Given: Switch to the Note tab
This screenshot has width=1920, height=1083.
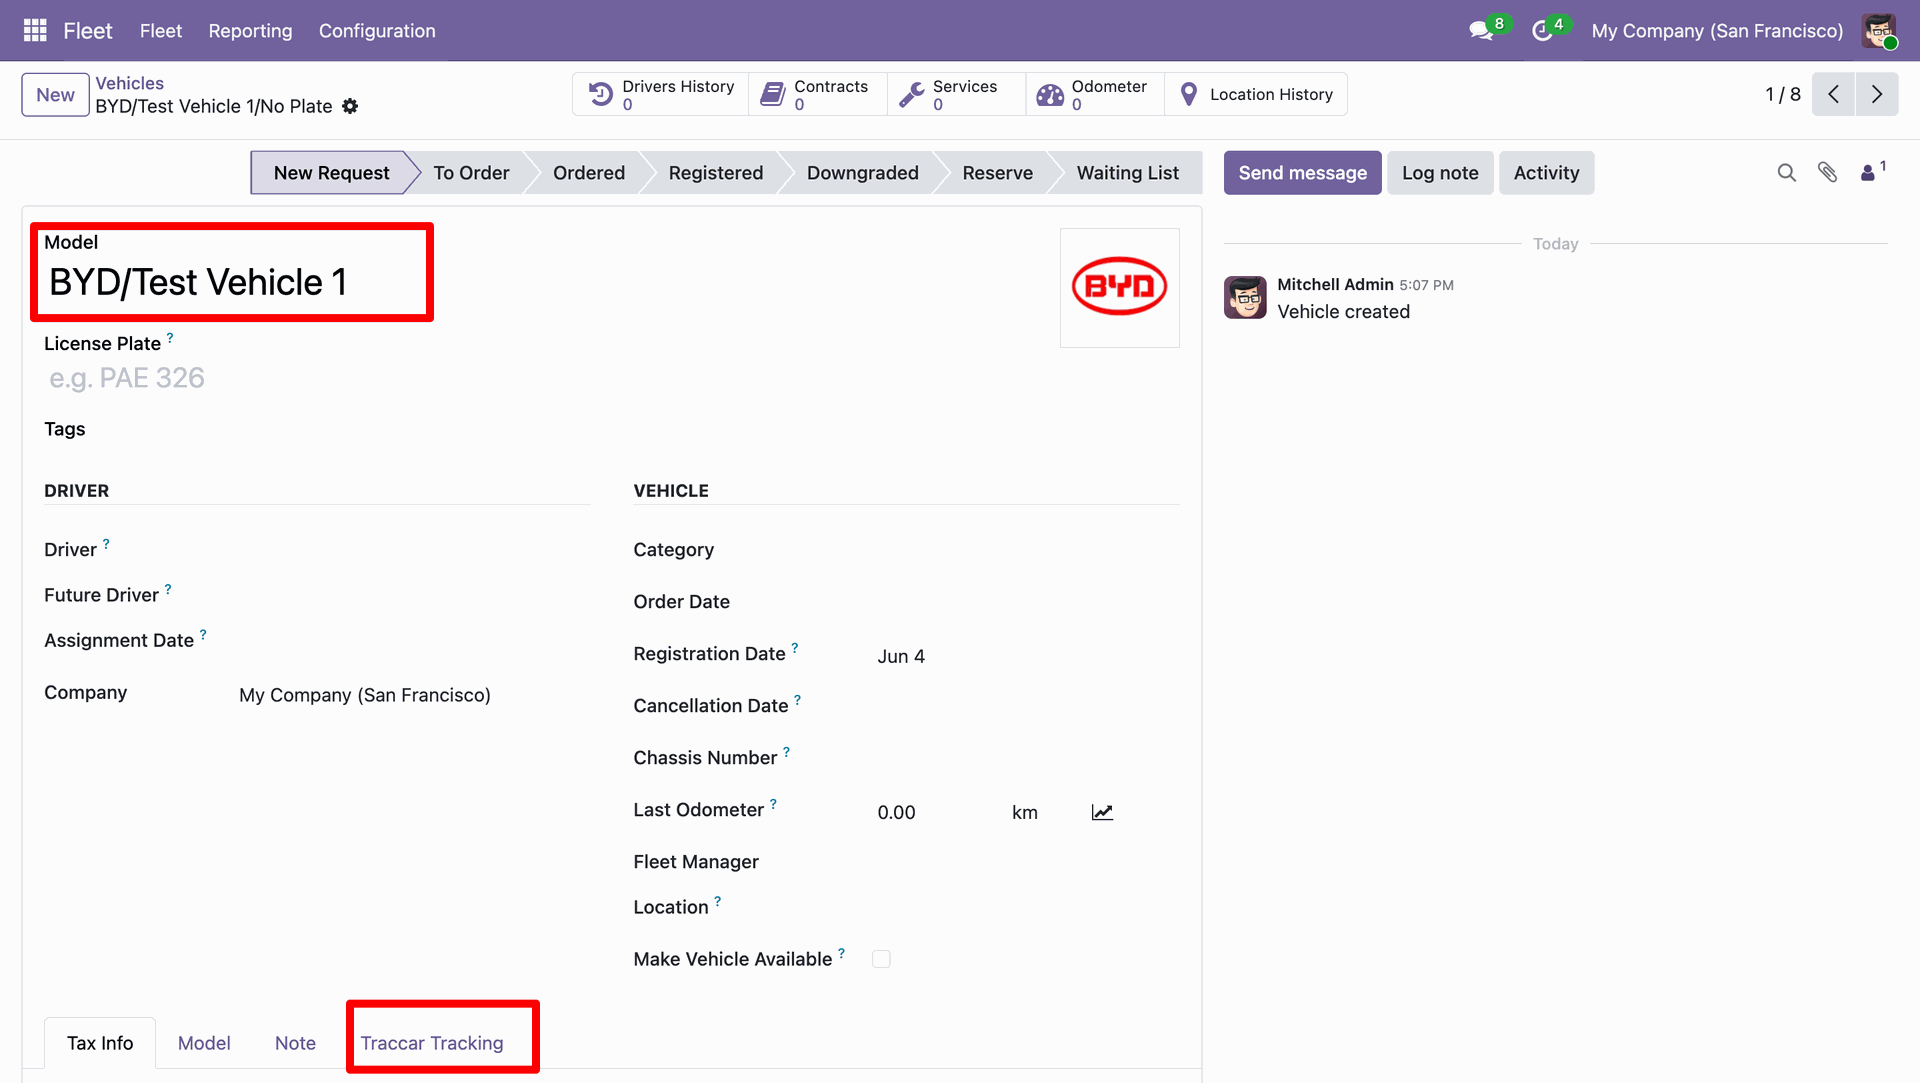Looking at the screenshot, I should click(295, 1043).
